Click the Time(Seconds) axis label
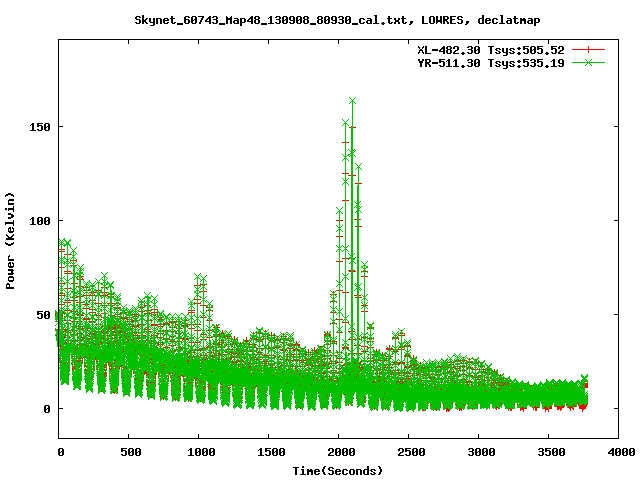This screenshot has height=480, width=640. [338, 471]
